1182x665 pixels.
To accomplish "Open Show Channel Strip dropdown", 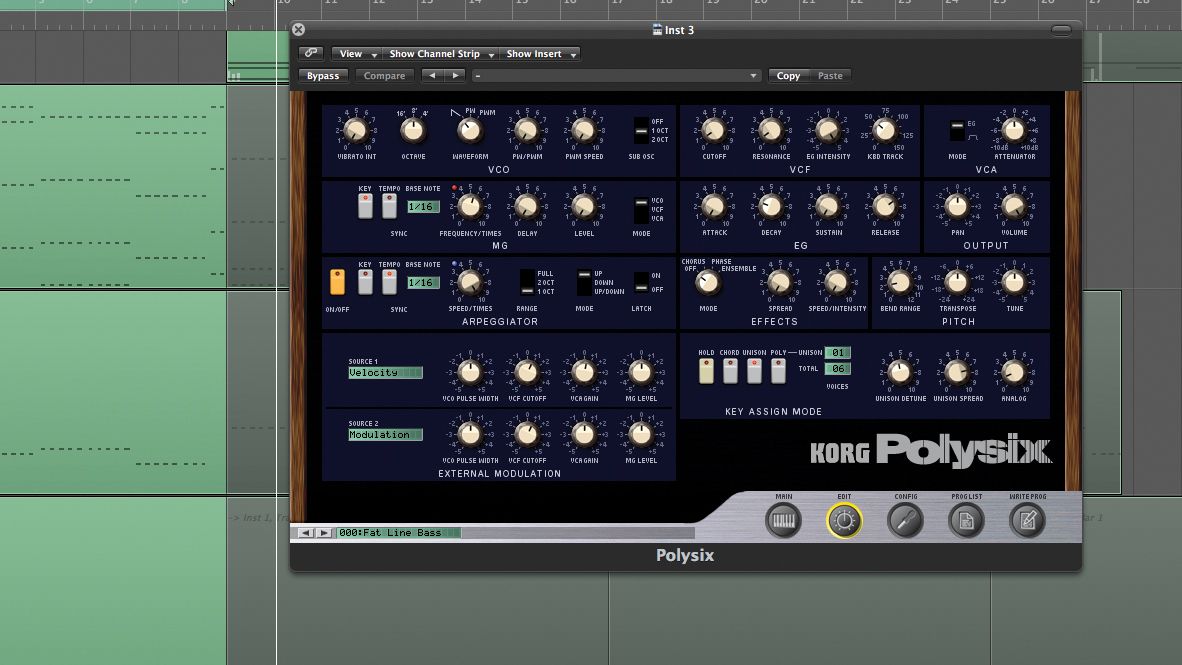I will coord(439,54).
